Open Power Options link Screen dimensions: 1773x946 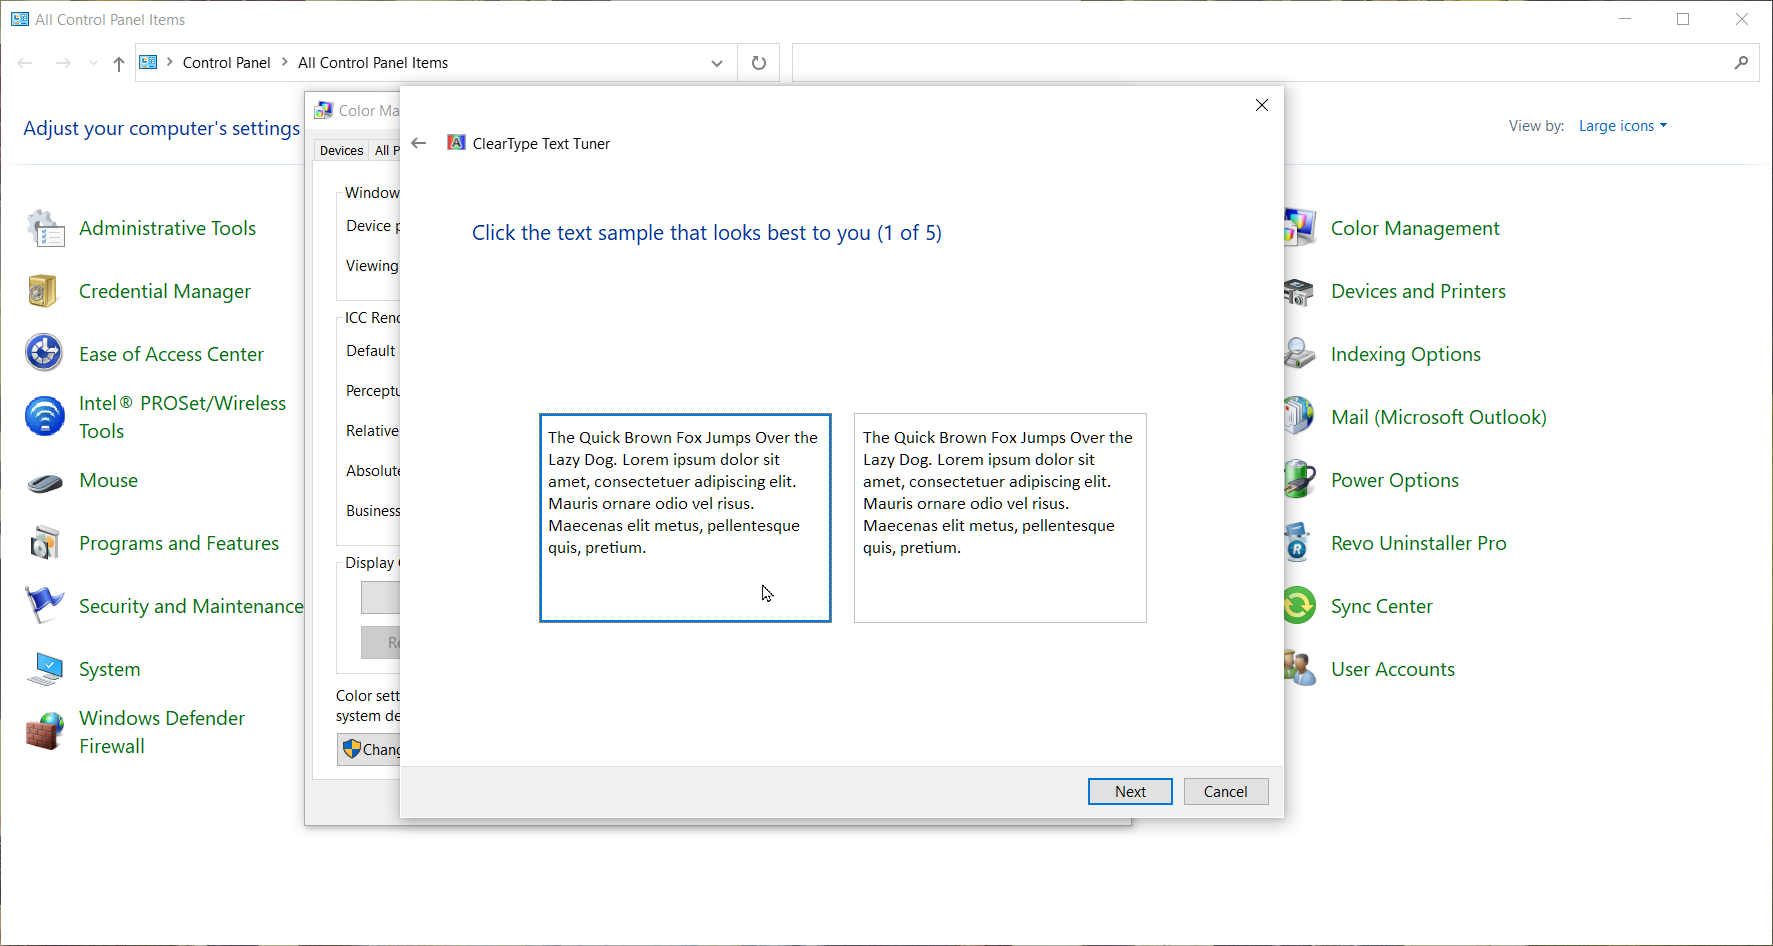pyautogui.click(x=1395, y=481)
